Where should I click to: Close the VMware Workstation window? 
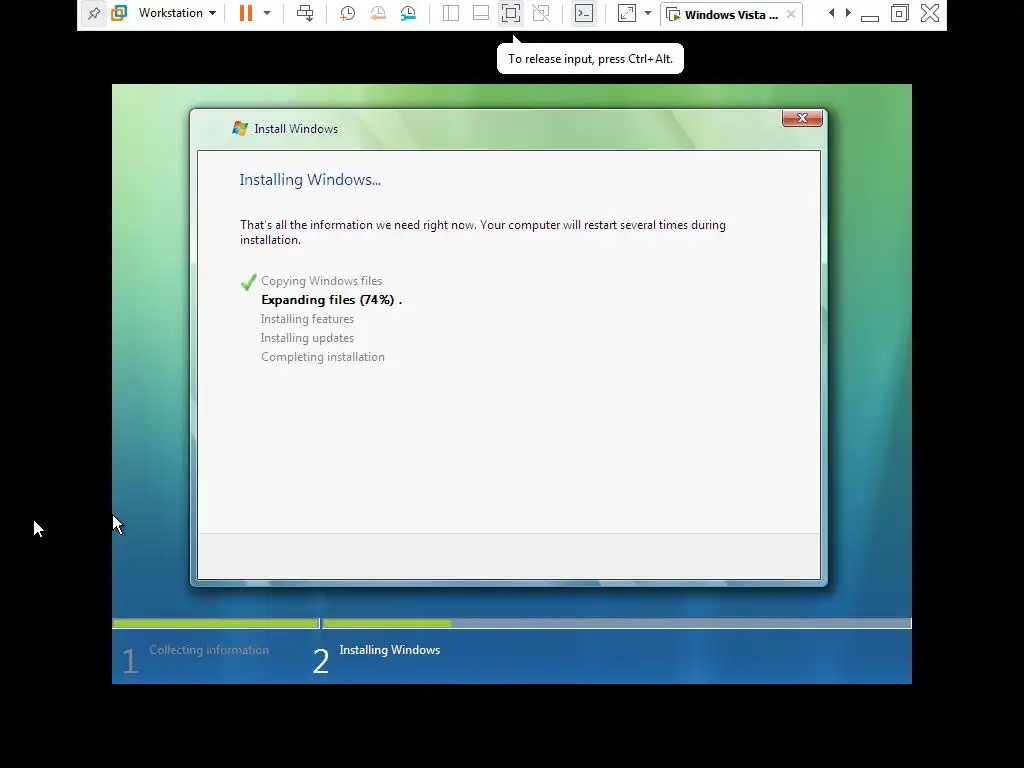930,13
